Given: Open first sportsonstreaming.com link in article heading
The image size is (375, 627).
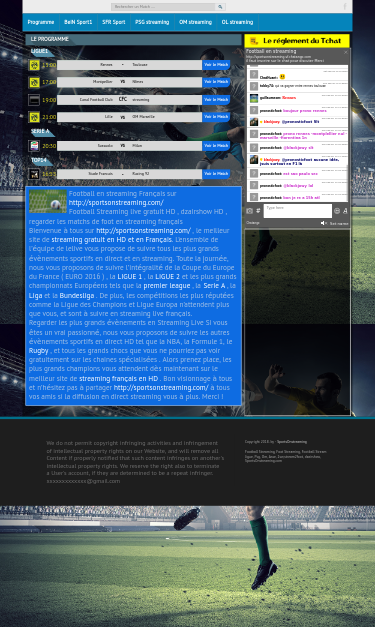Looking at the screenshot, I should [x=116, y=203].
